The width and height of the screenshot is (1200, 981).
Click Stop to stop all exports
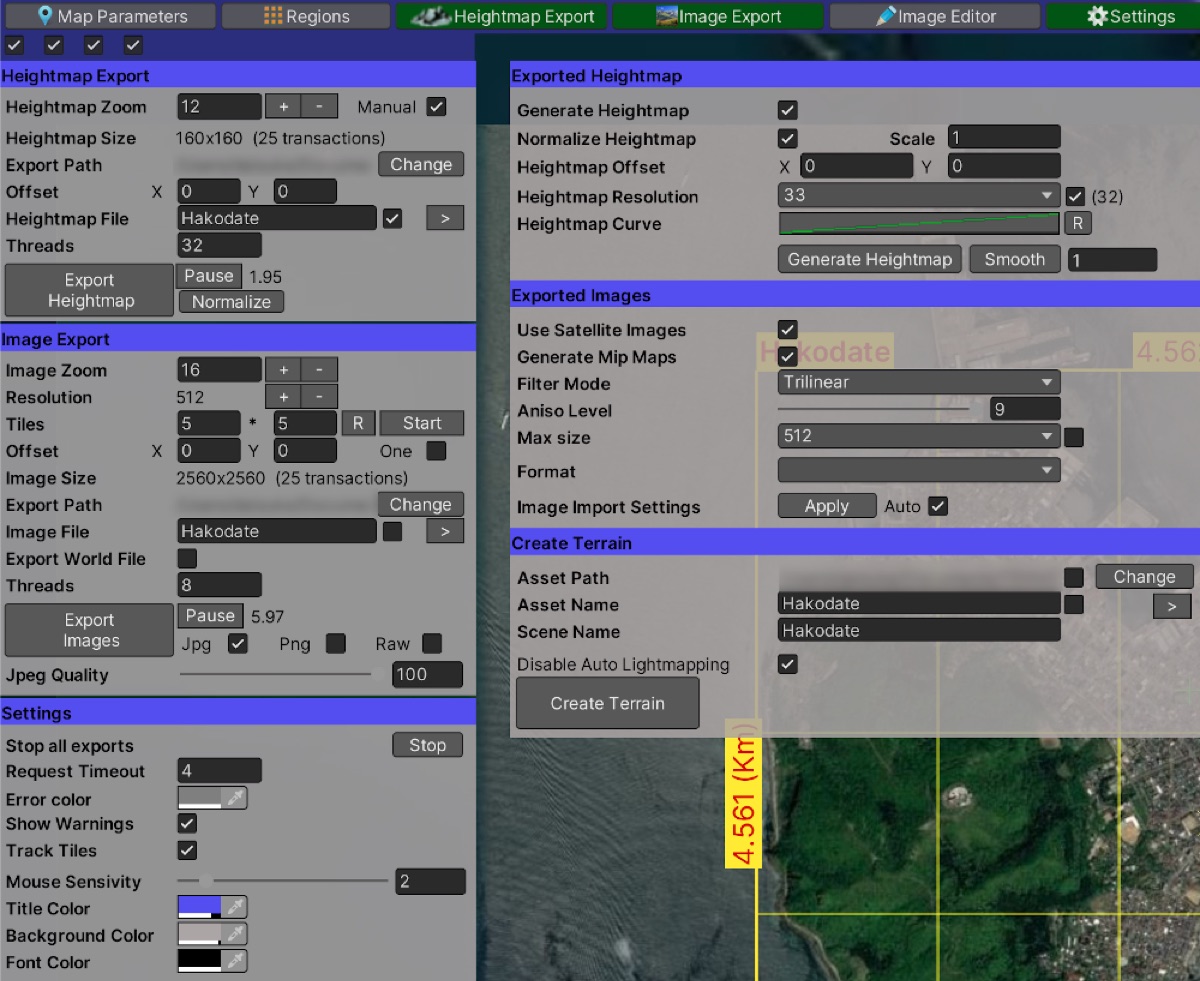(x=427, y=745)
